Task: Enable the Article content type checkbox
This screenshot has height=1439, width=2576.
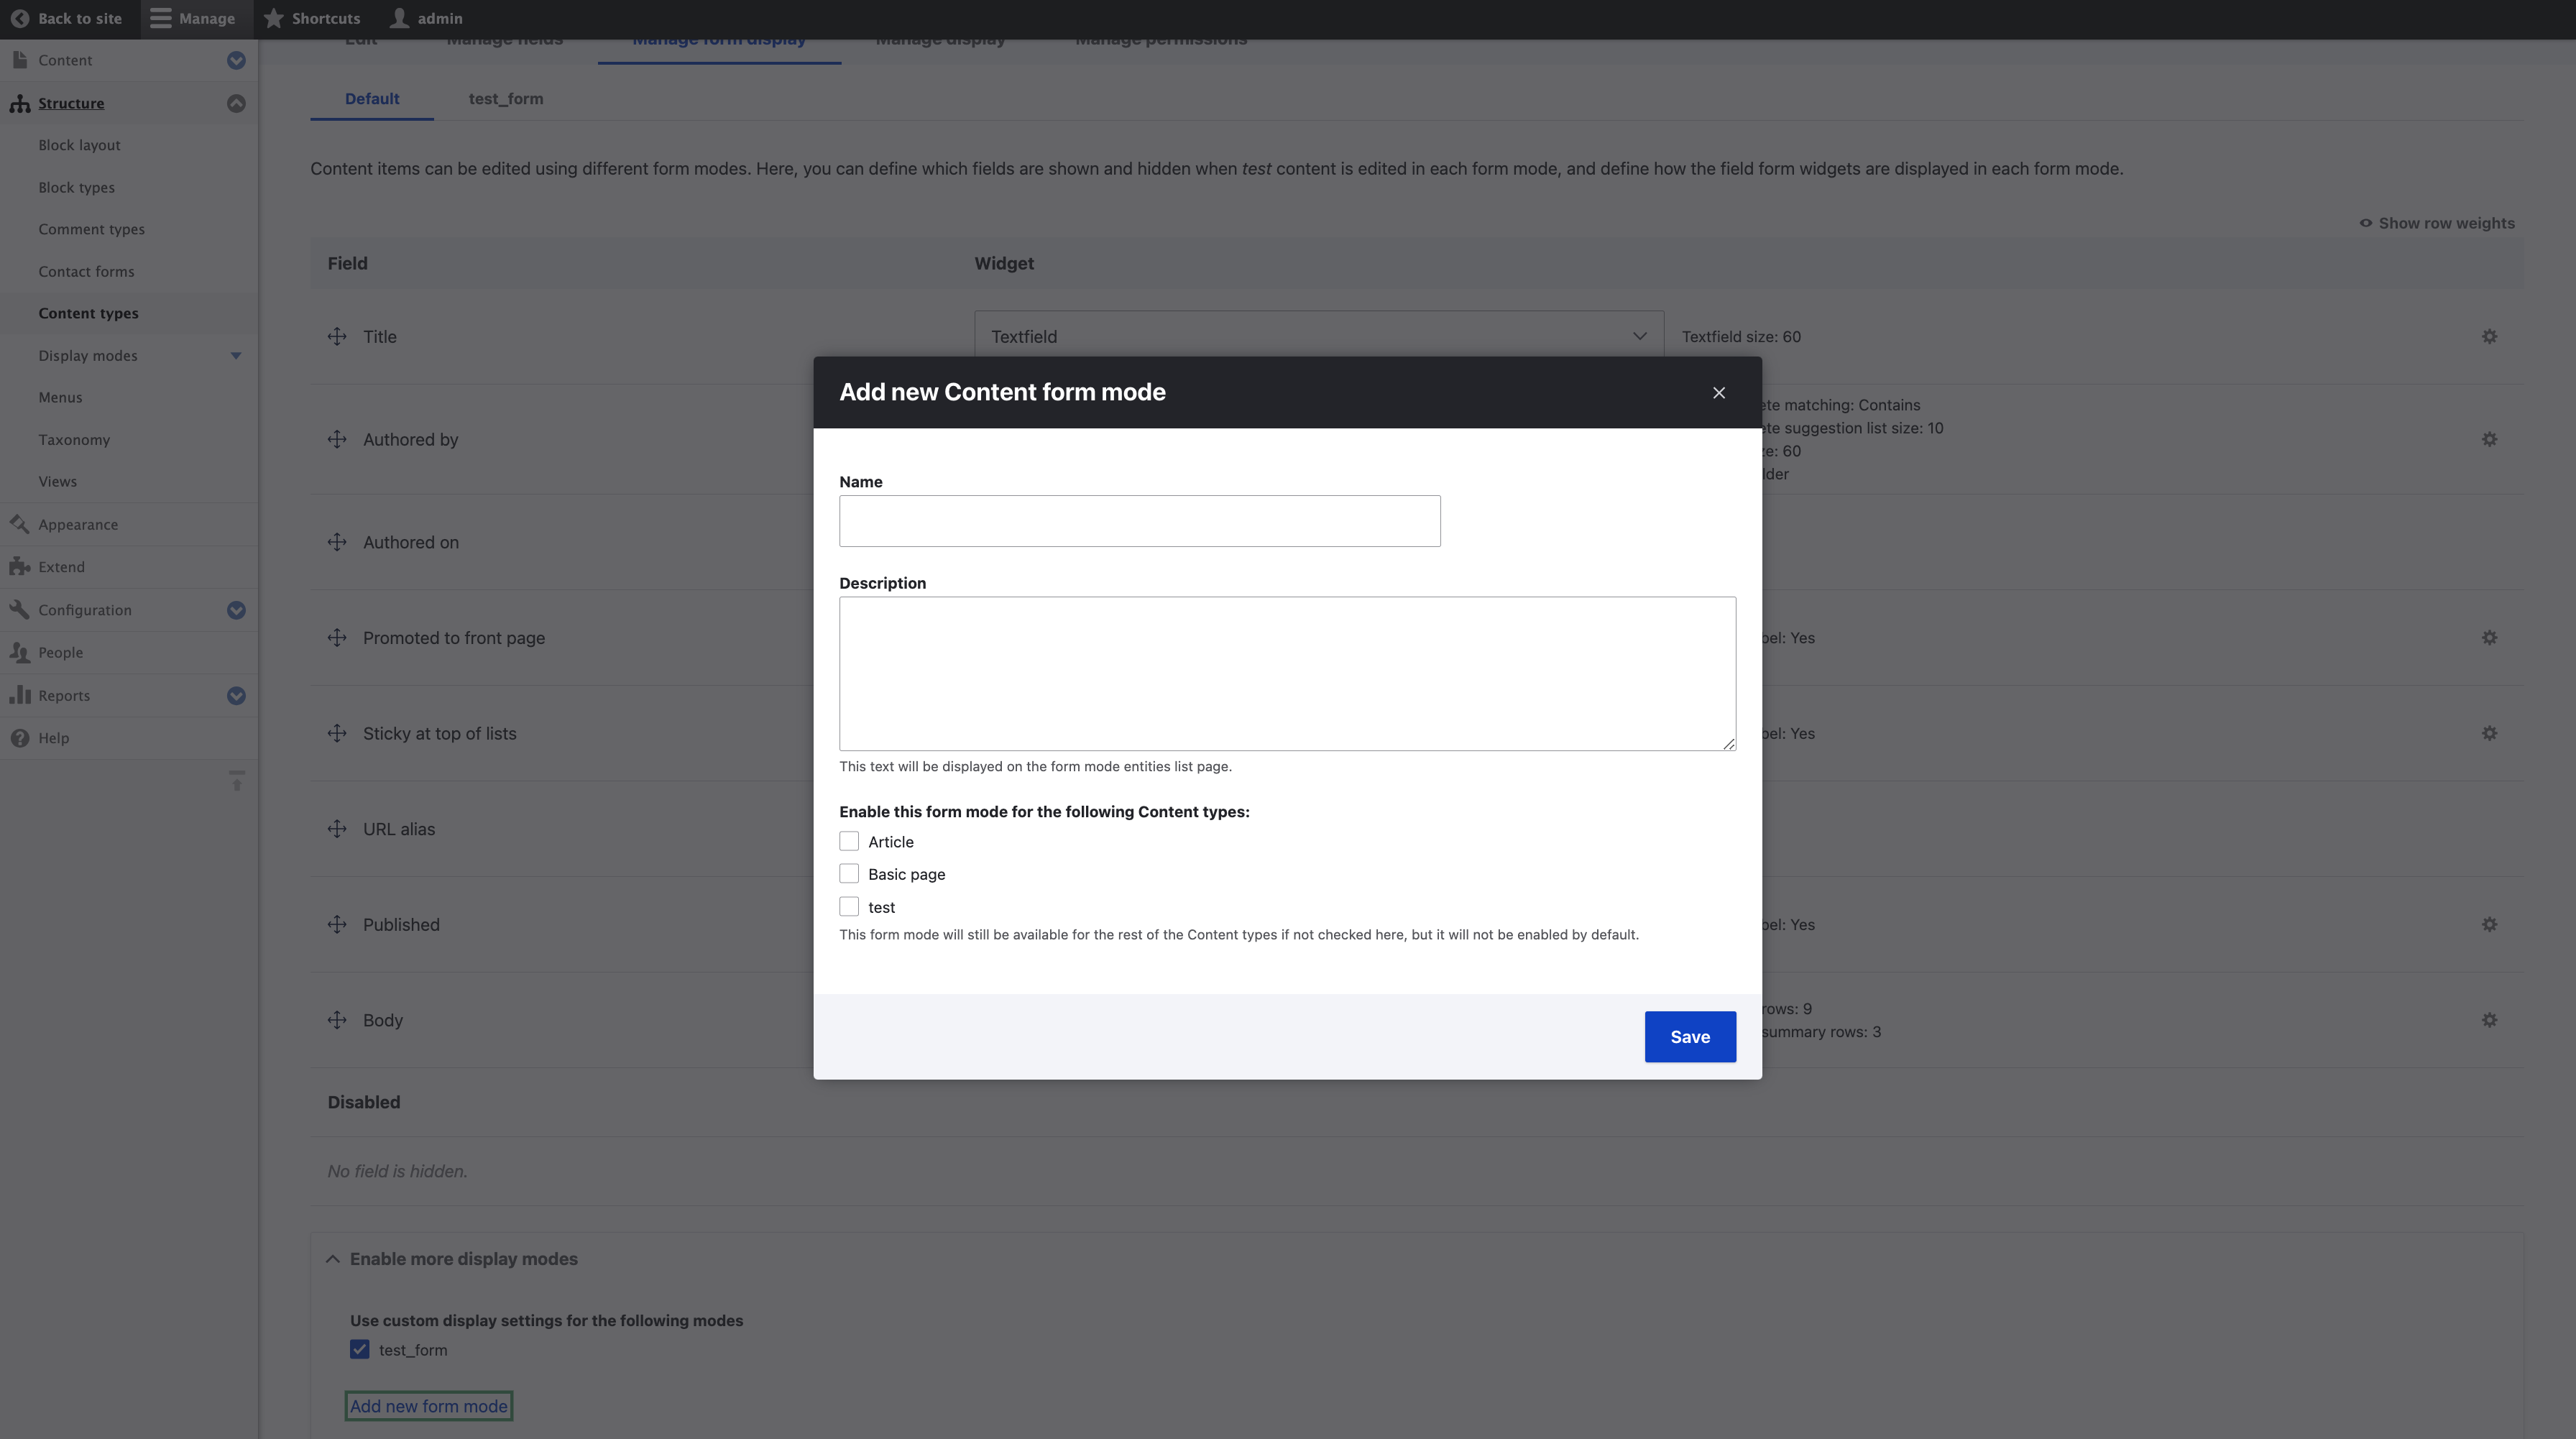Action: click(849, 841)
